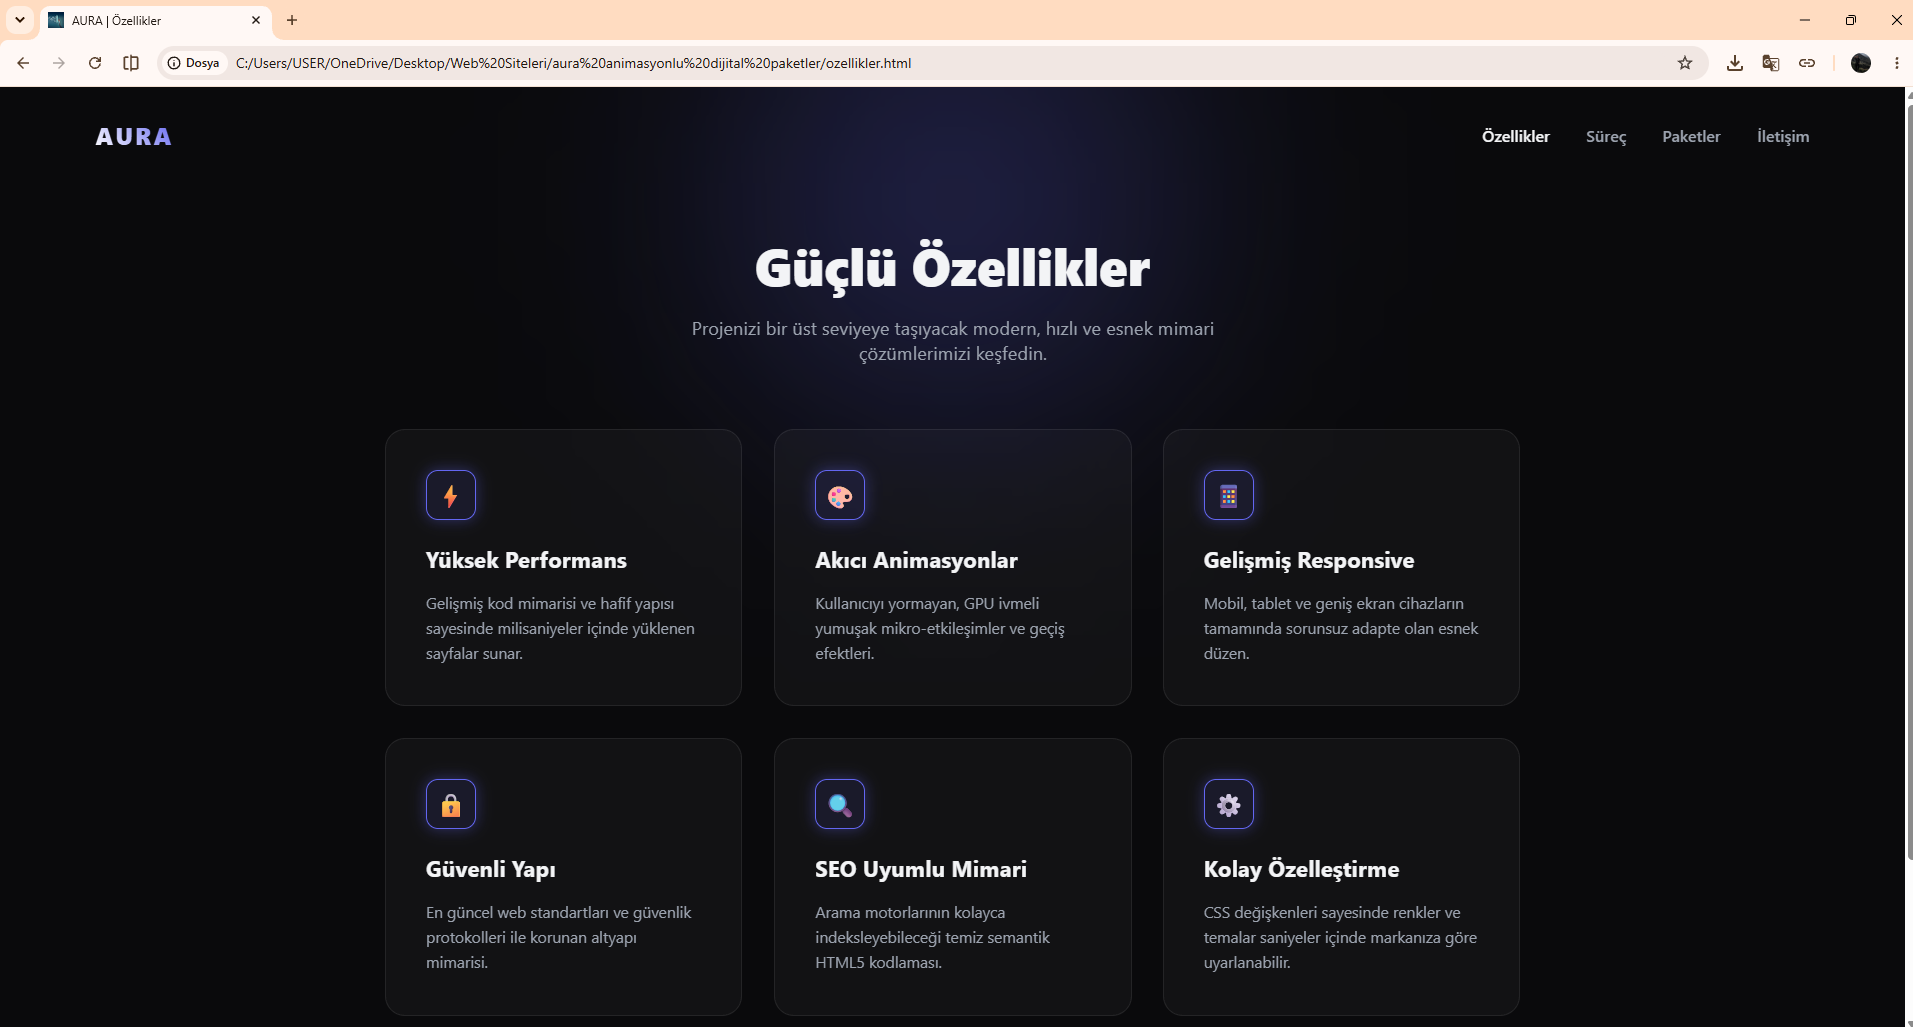Viewport: 1913px width, 1027px height.
Task: Click the palette icon for Akıcı Animasyonlar
Action: [840, 495]
